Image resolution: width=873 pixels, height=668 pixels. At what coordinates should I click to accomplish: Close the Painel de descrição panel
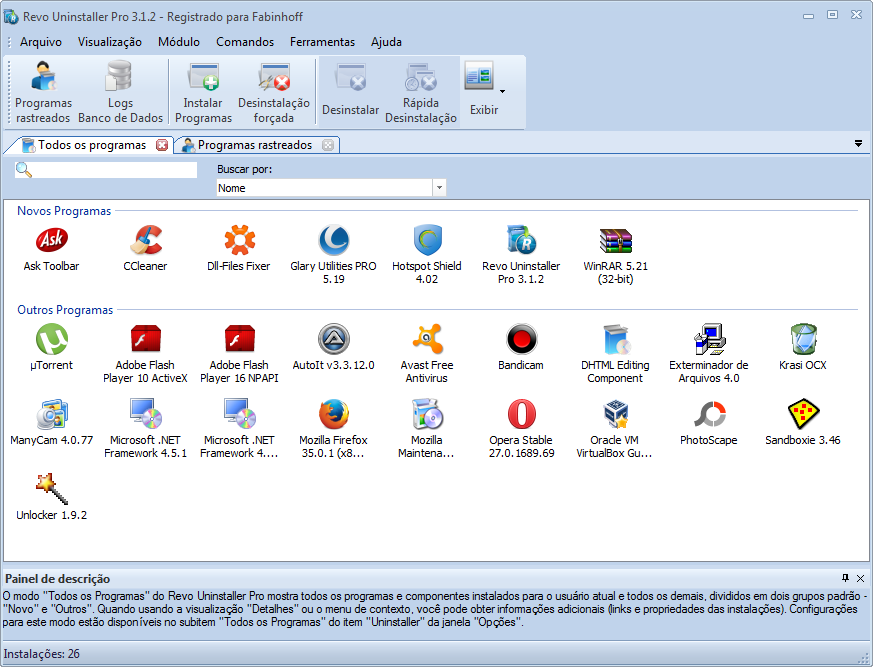click(x=861, y=578)
